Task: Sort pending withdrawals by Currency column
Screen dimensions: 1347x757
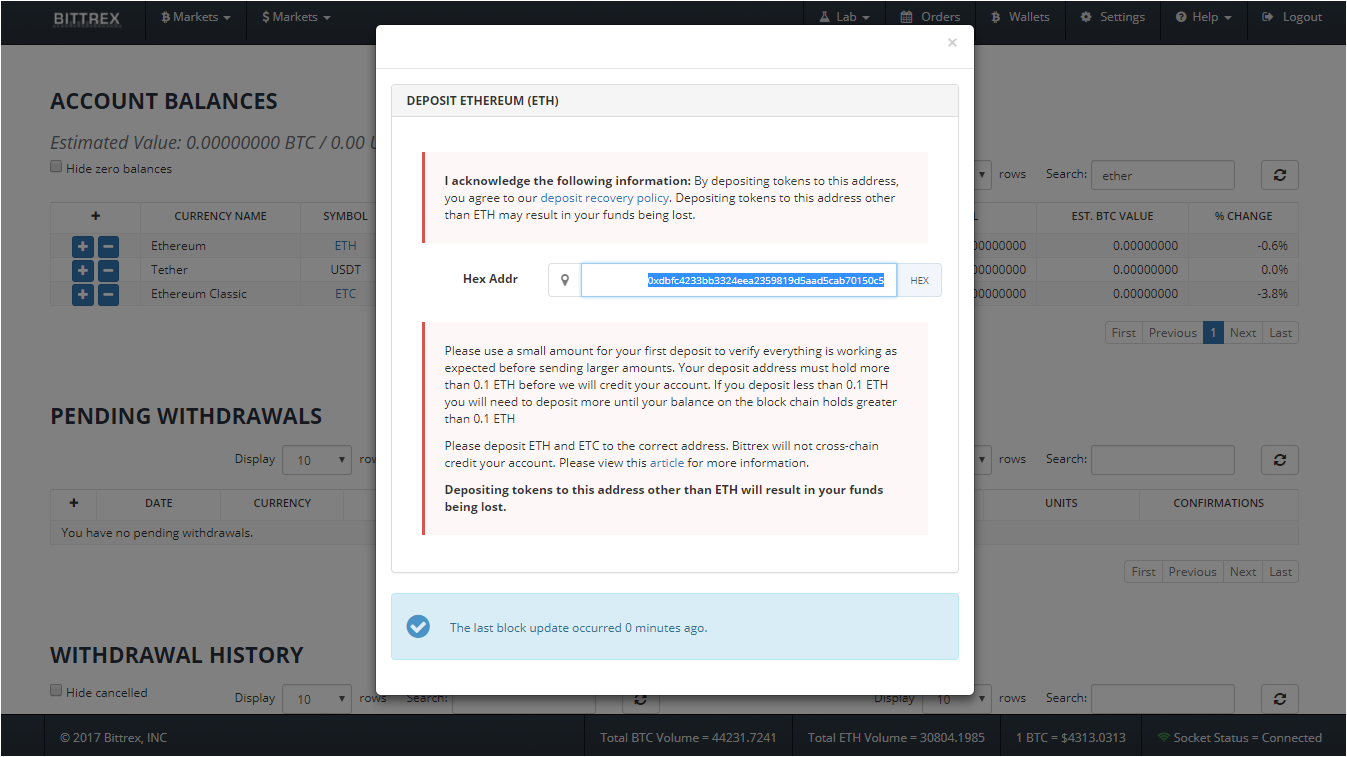Action: [282, 503]
